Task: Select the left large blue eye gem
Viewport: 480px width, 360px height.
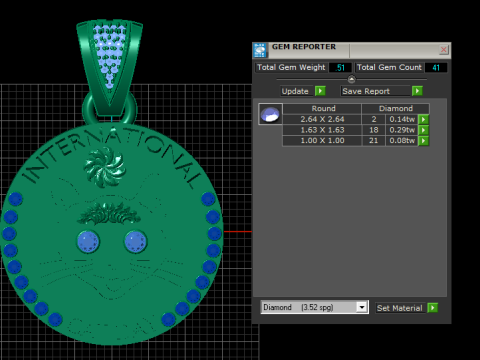Action: (88, 241)
